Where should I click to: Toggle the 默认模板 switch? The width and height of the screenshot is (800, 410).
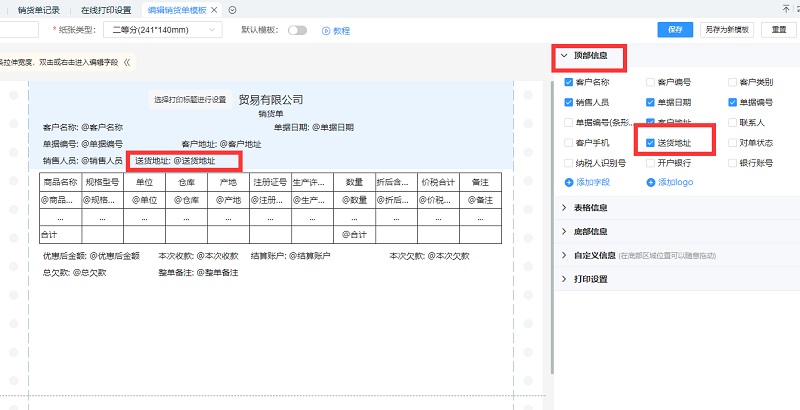pyautogui.click(x=297, y=31)
